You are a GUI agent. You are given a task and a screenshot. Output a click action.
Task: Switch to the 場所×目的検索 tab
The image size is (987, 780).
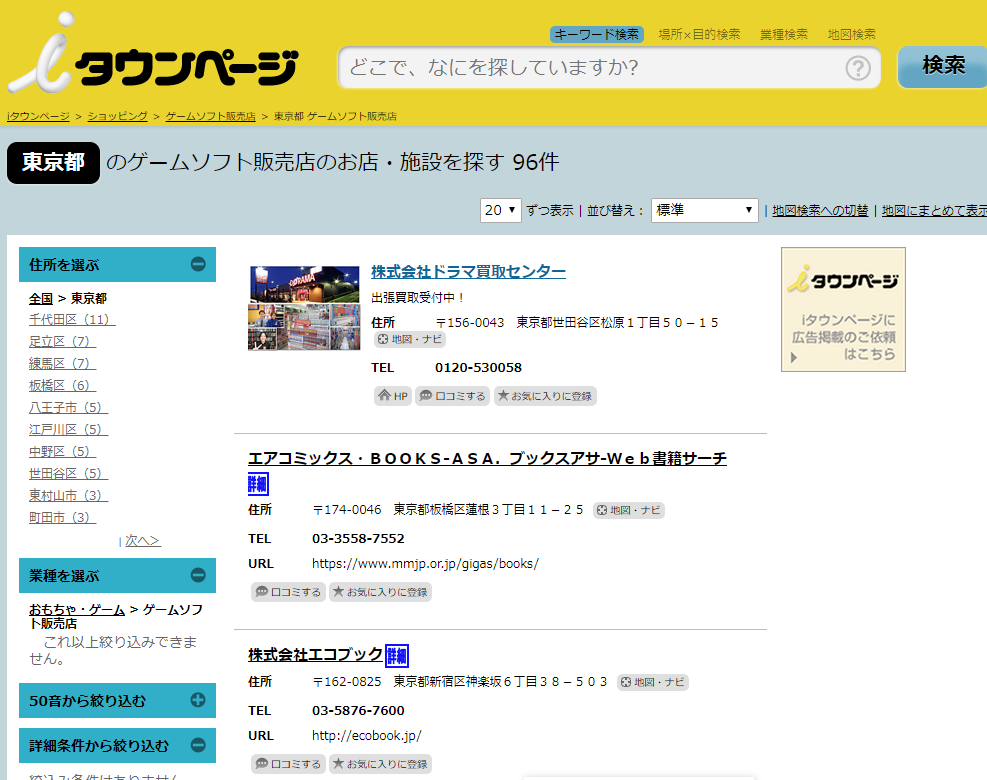coord(699,35)
